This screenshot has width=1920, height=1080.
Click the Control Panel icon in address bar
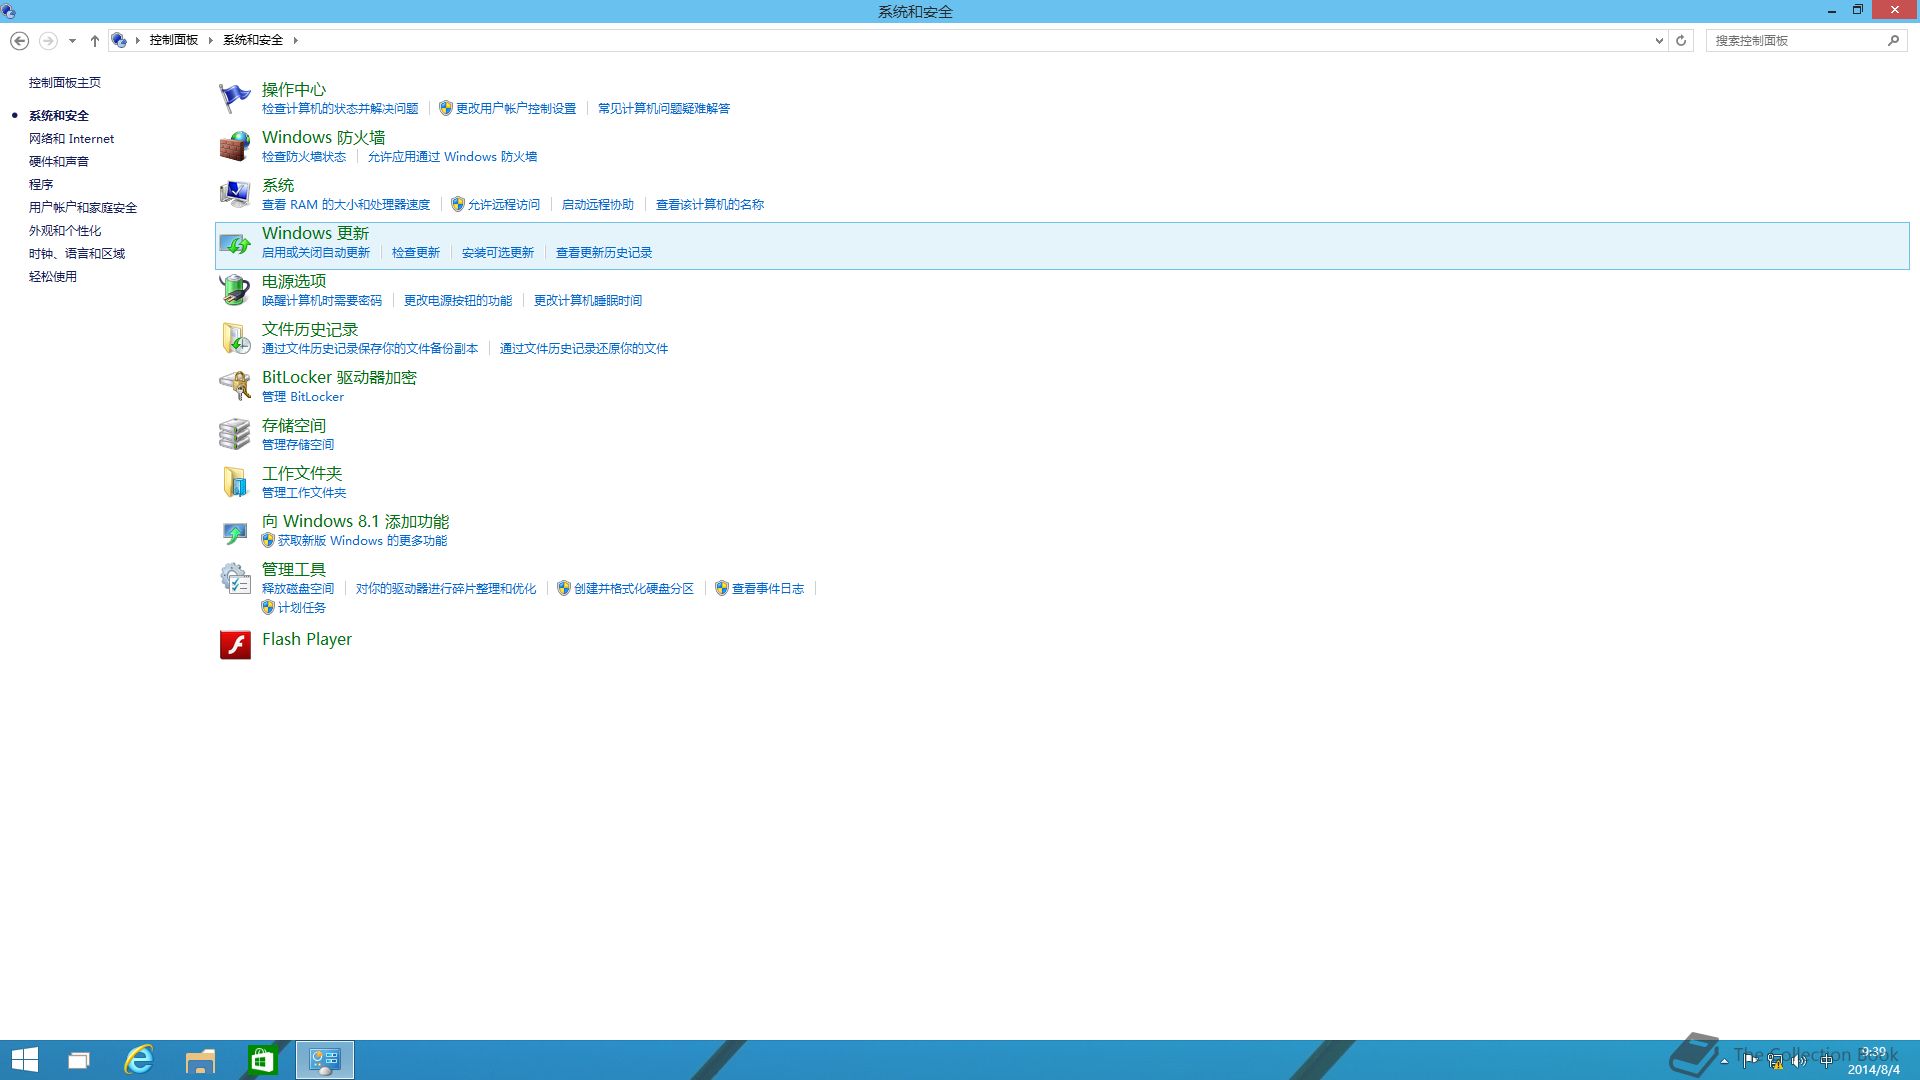click(x=119, y=40)
